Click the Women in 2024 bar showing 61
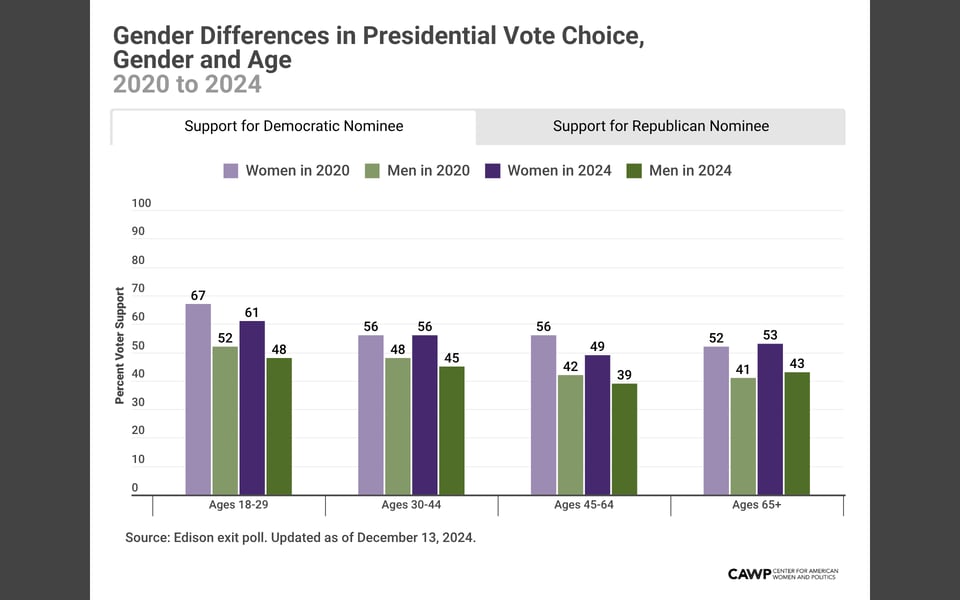This screenshot has width=960, height=600. tap(252, 407)
